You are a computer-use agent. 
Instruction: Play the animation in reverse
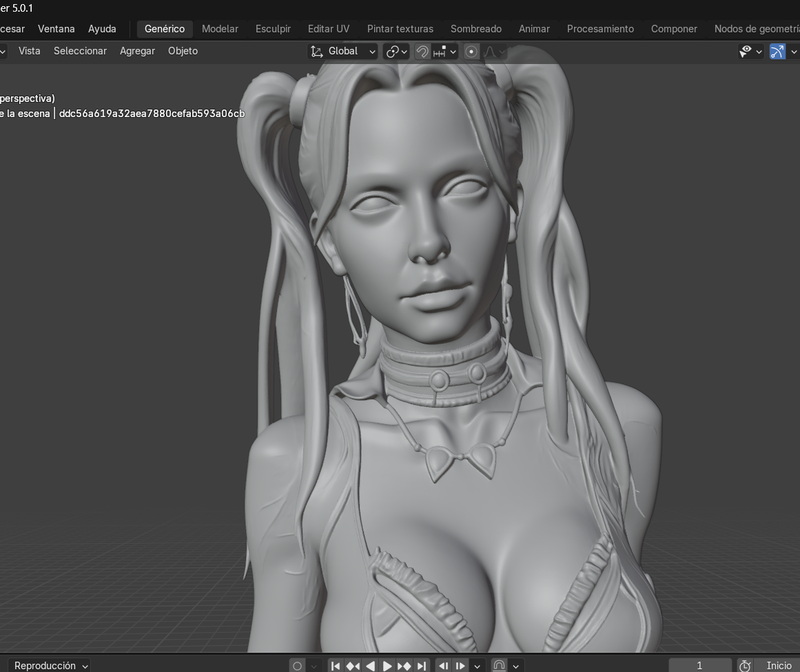pos(370,665)
